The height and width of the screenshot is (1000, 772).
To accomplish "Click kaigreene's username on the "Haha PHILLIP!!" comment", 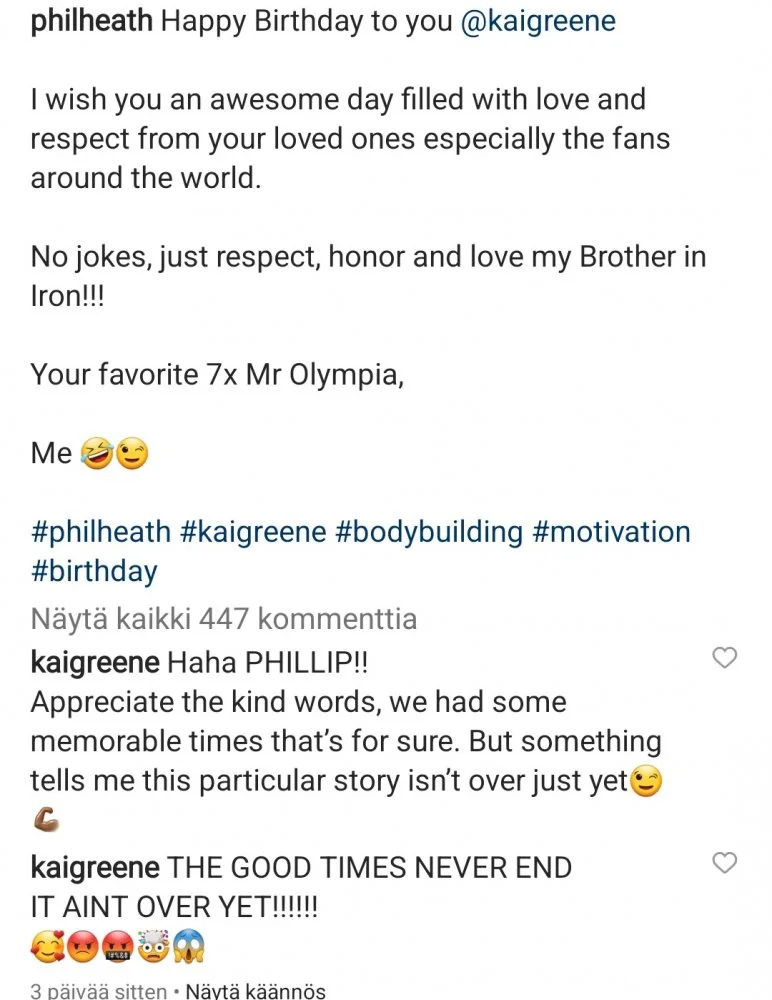I will (94, 661).
